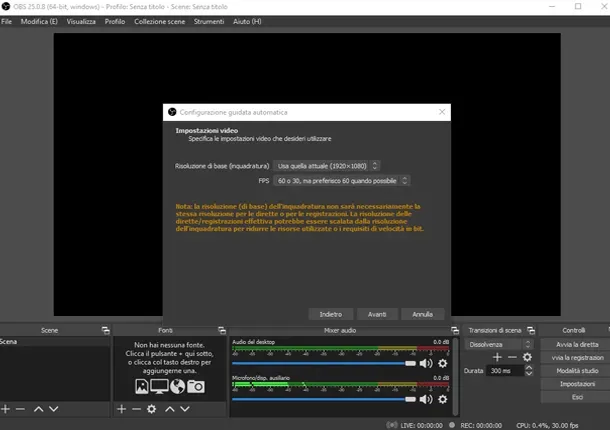This screenshot has height=430, width=610.
Task: Open Audio del desktop gear settings
Action: pos(442,363)
